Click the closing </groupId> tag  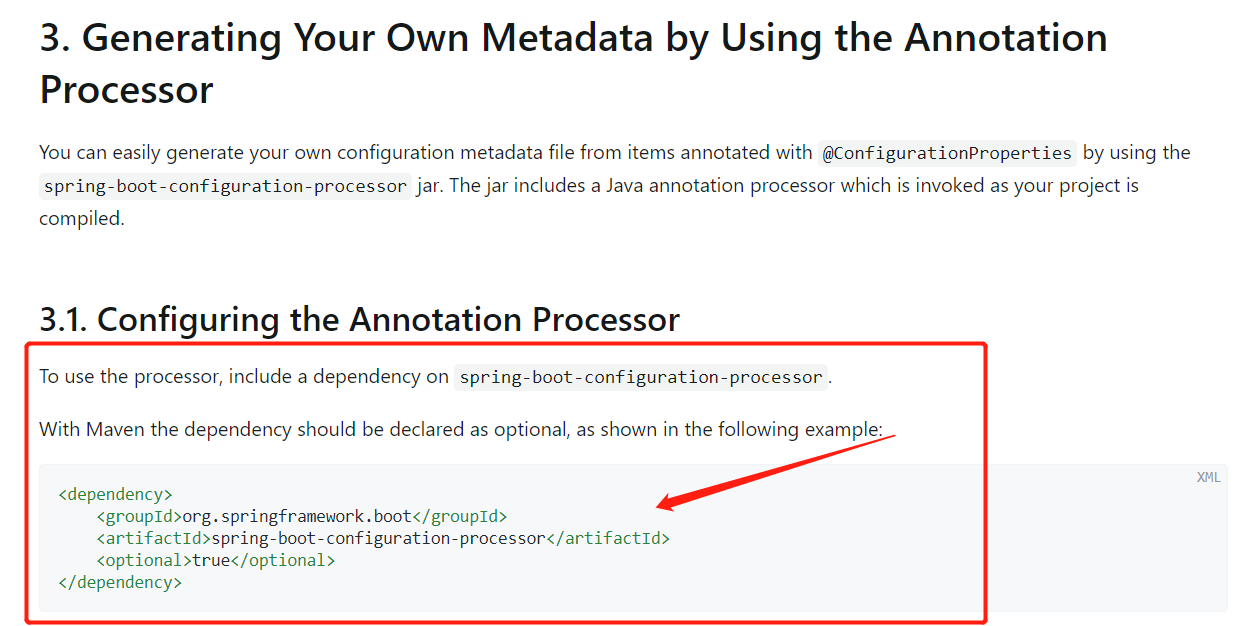pos(460,516)
